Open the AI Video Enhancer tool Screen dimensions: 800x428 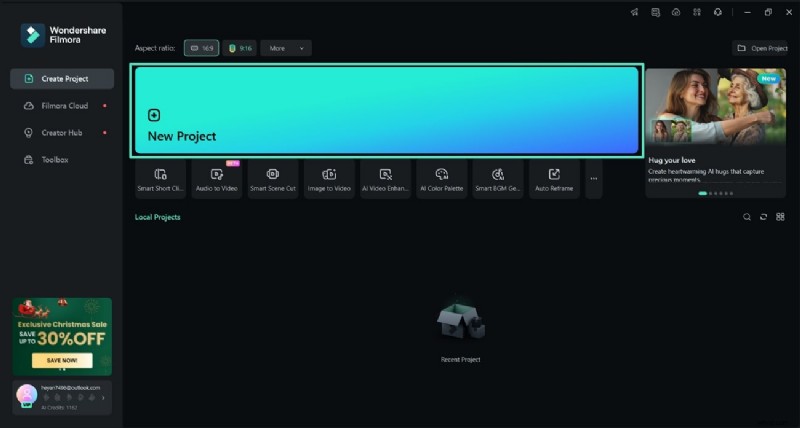point(385,179)
